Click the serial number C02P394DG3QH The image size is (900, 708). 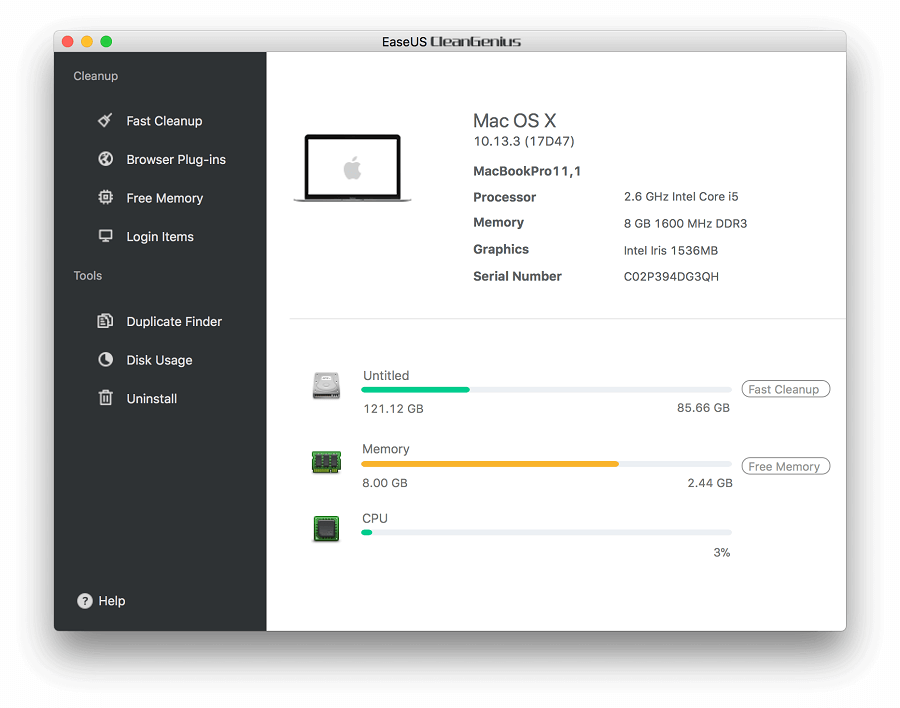click(x=671, y=277)
